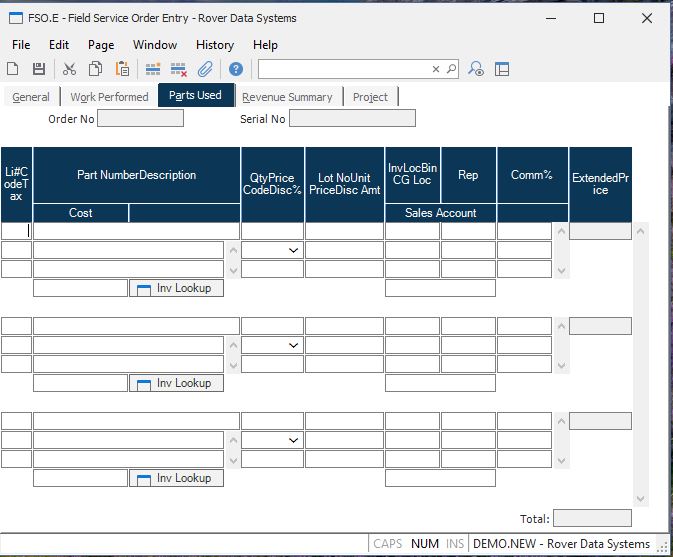Click the Save disk icon
This screenshot has width=673, height=557.
point(39,69)
